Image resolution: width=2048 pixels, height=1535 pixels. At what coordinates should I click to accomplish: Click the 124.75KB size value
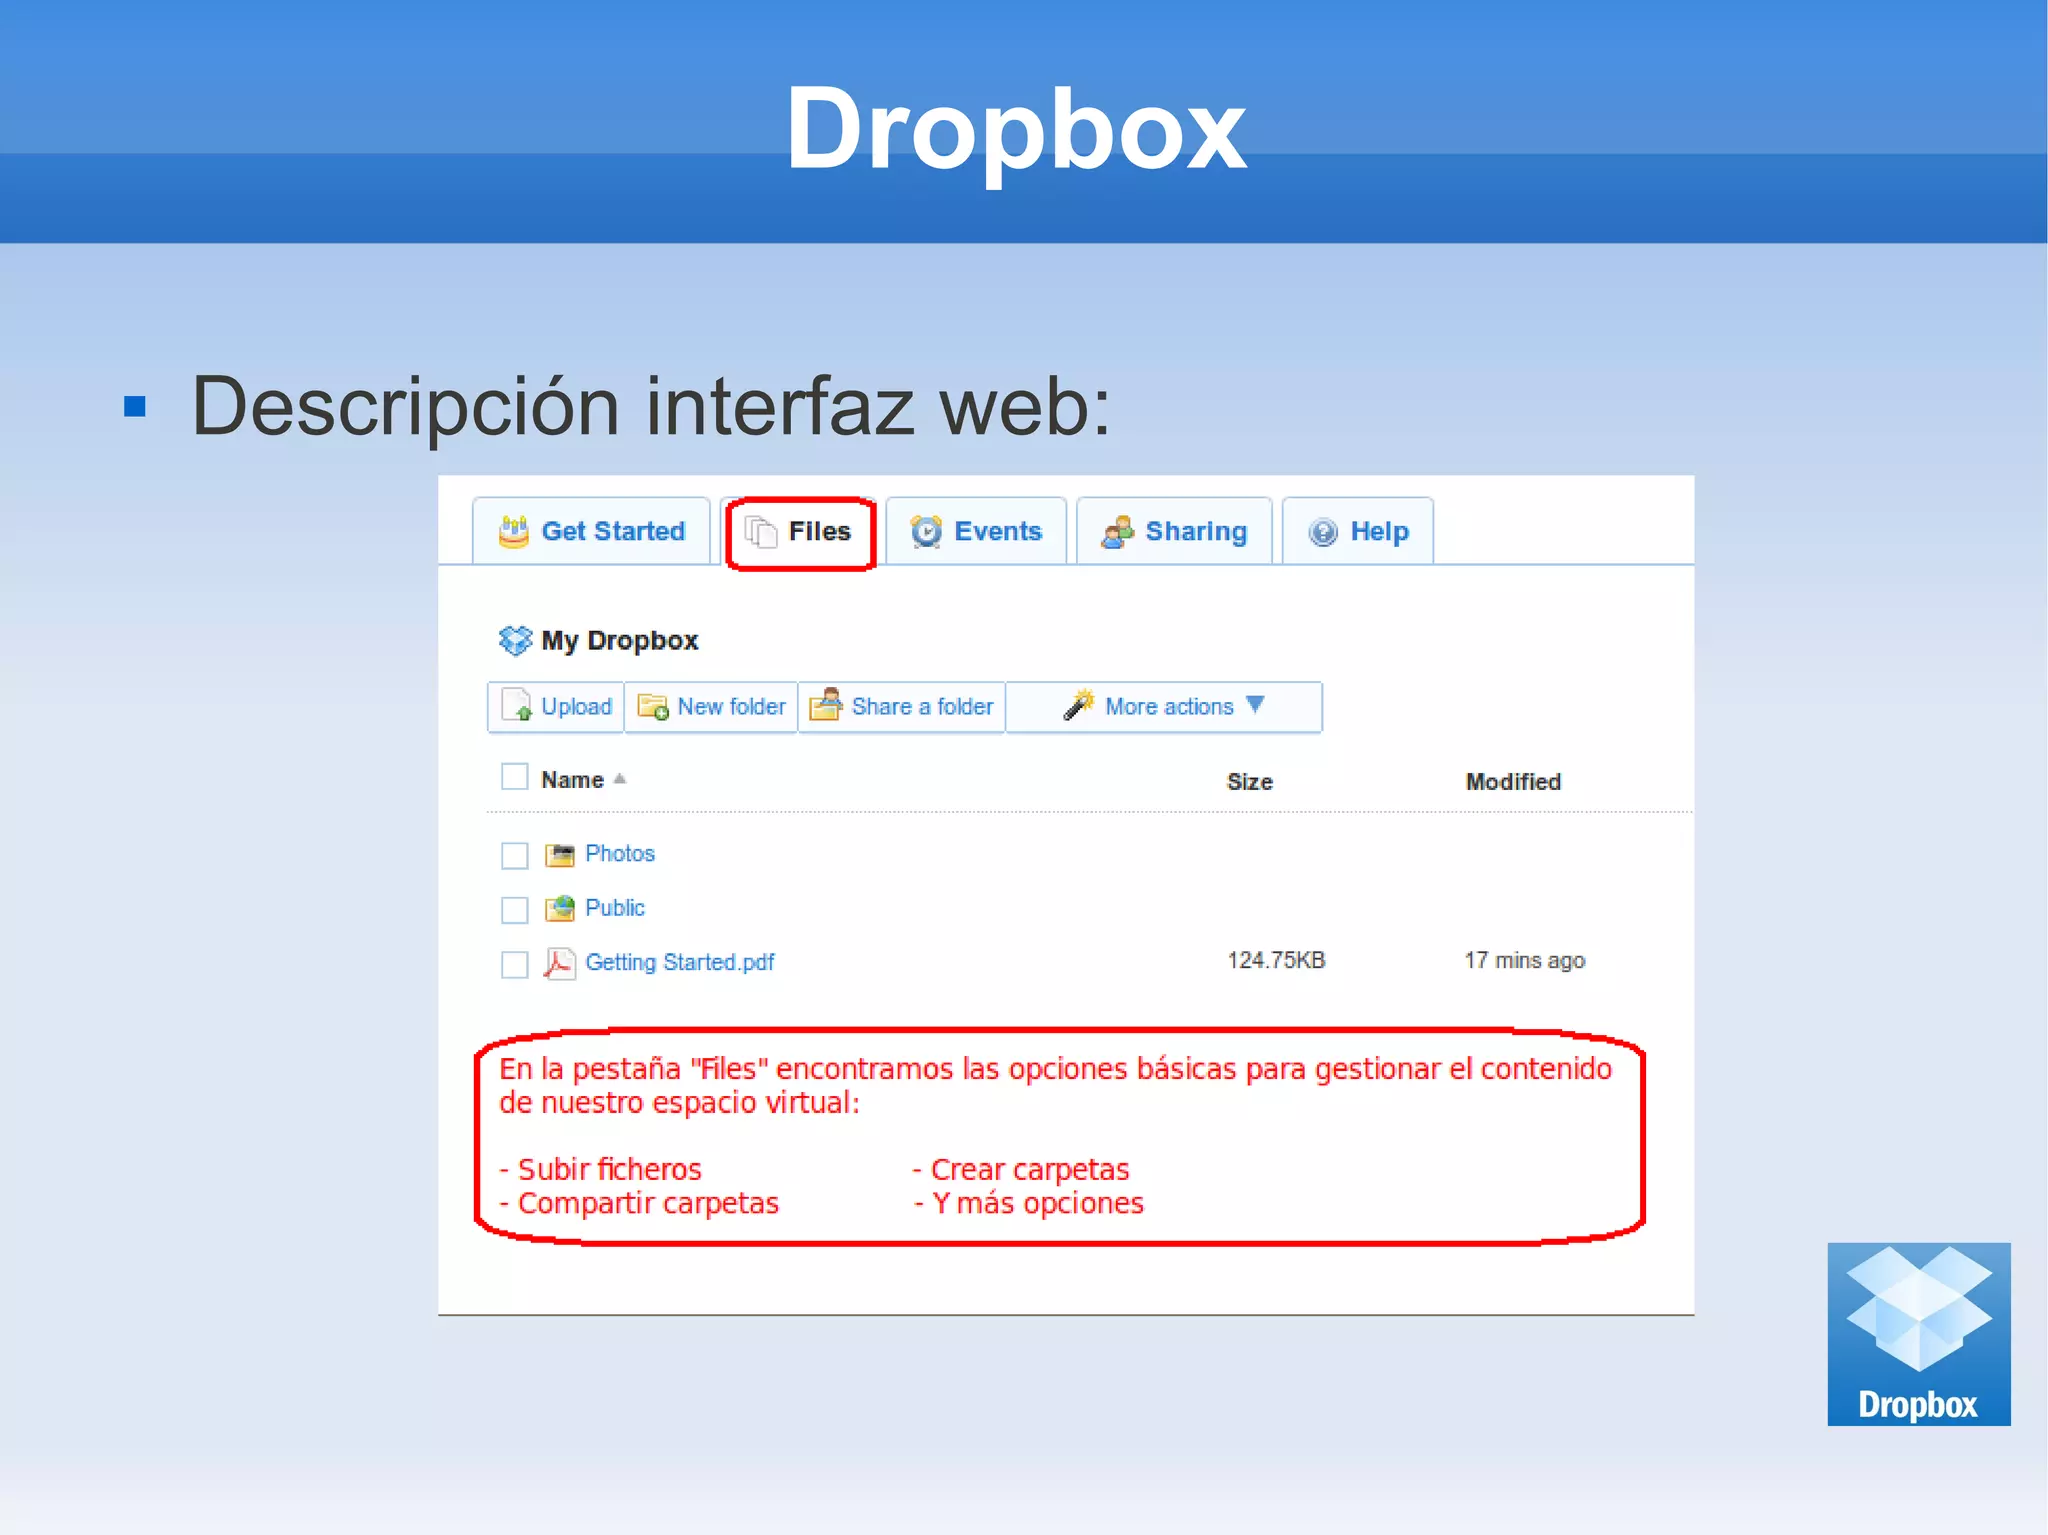pyautogui.click(x=1276, y=960)
